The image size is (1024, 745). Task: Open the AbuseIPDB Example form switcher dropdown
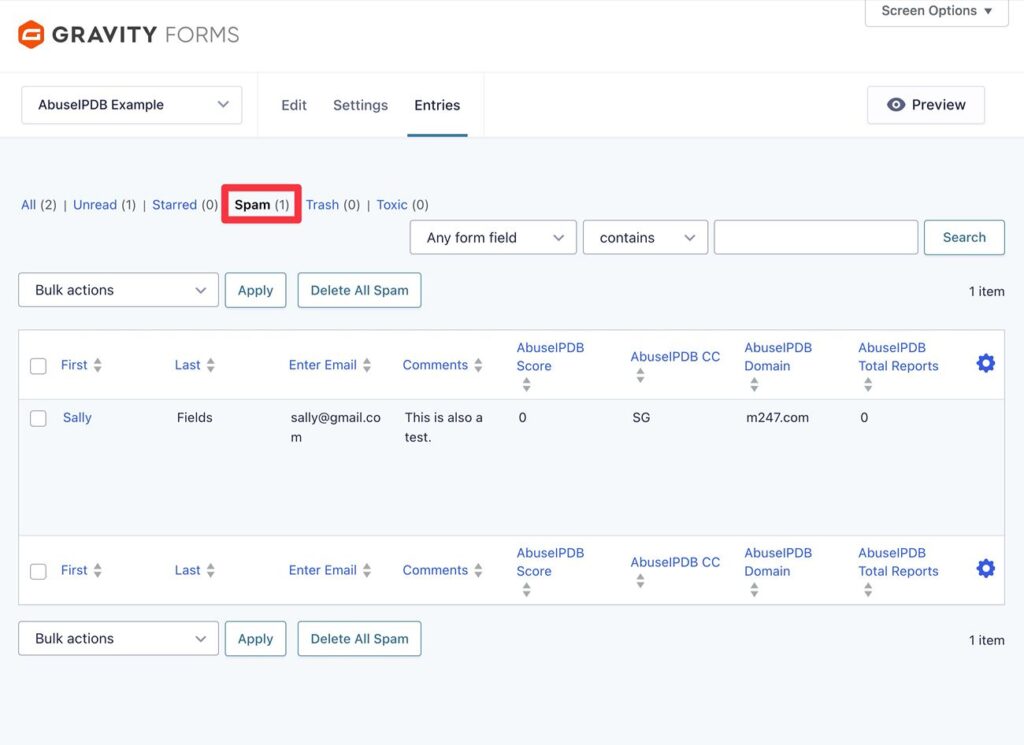pyautogui.click(x=132, y=104)
